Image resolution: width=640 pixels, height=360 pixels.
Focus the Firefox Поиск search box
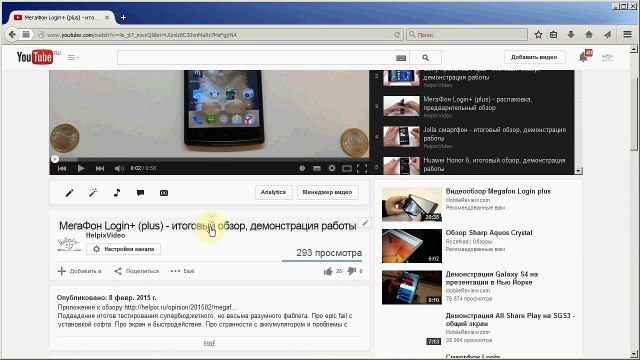(467, 35)
